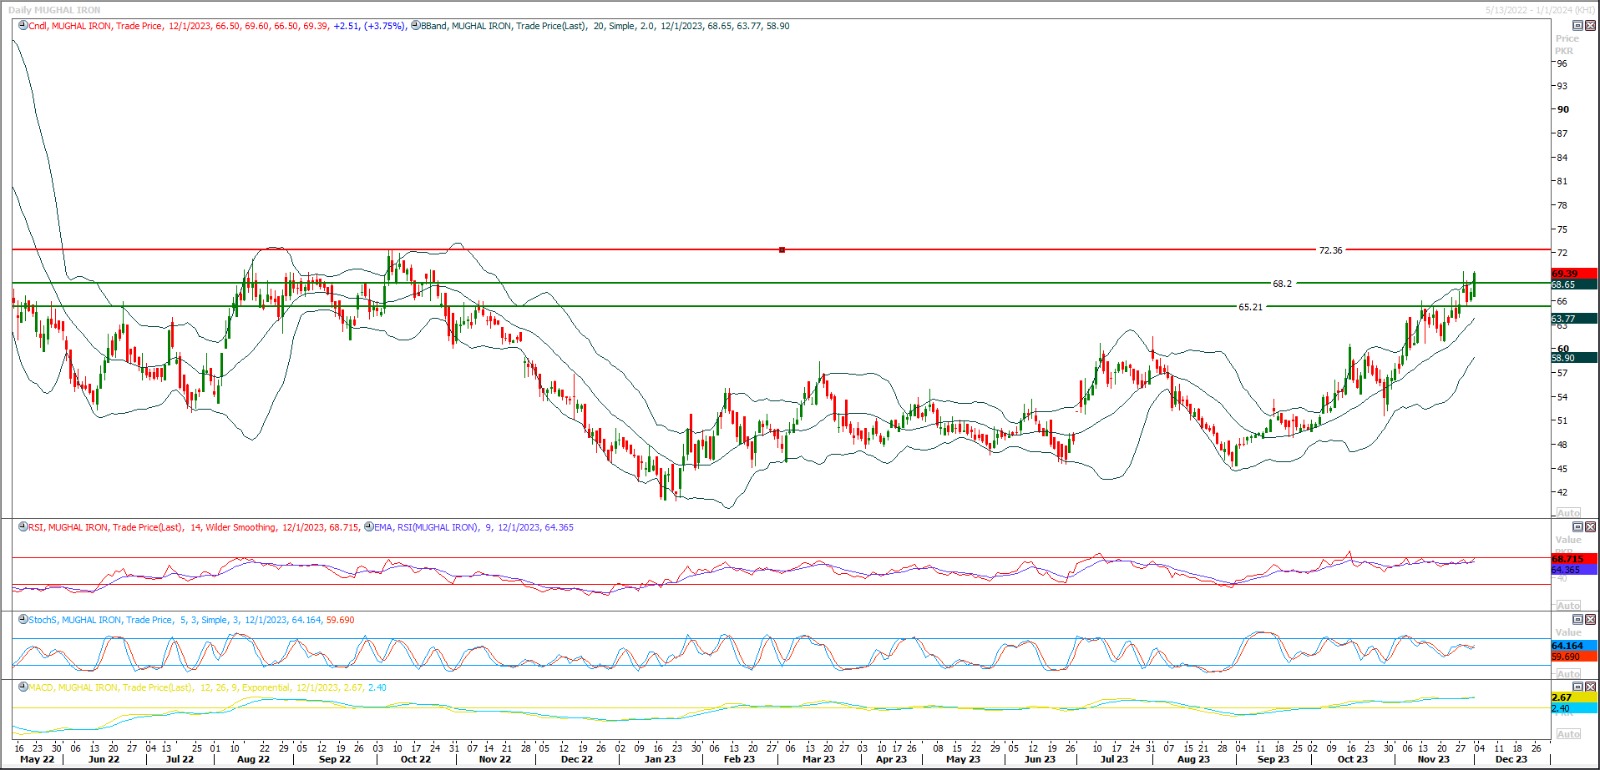Click the Daily MUGHAL IRON chart title
The height and width of the screenshot is (770, 1600).
(55, 10)
